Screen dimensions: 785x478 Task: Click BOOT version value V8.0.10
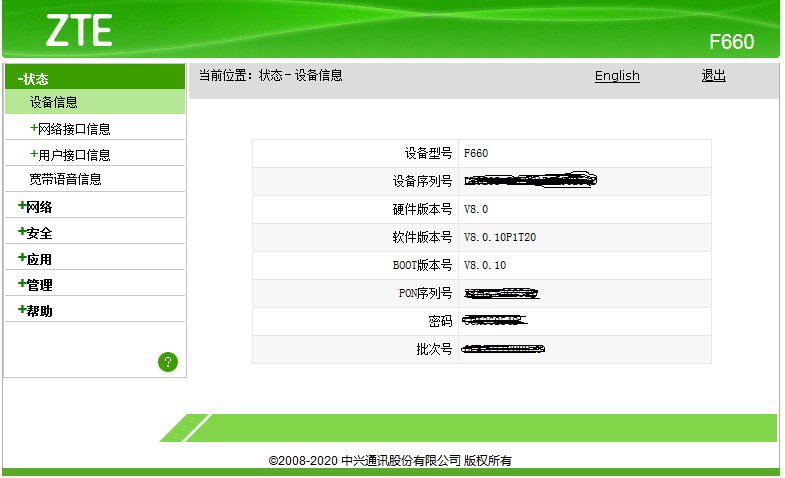(485, 265)
